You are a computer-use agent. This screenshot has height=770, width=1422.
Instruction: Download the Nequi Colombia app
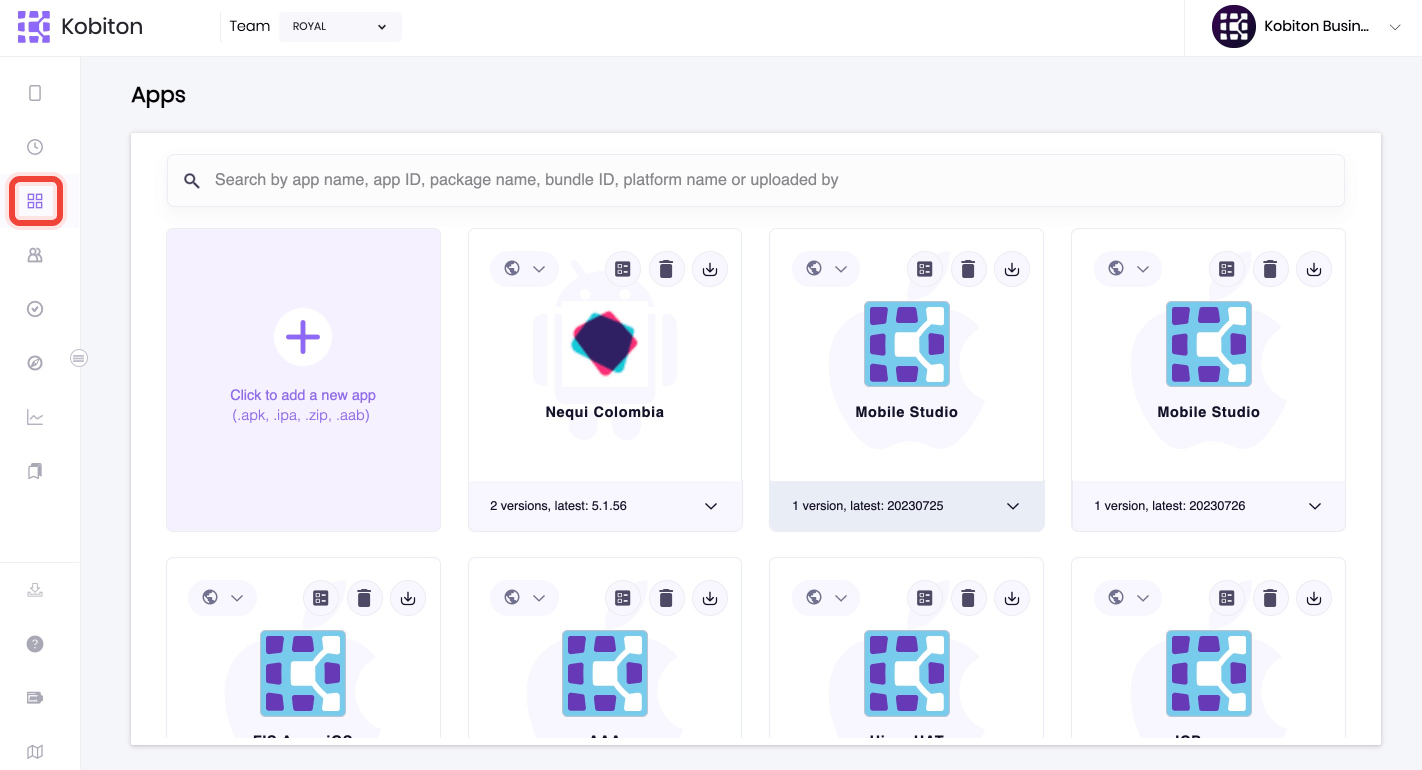[710, 269]
